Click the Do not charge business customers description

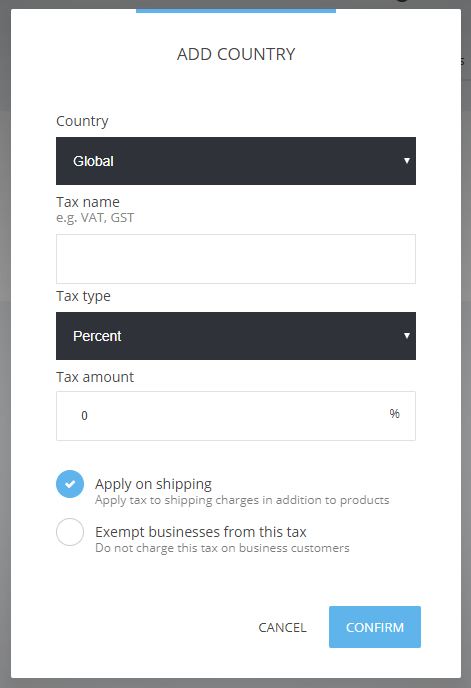[x=222, y=548]
